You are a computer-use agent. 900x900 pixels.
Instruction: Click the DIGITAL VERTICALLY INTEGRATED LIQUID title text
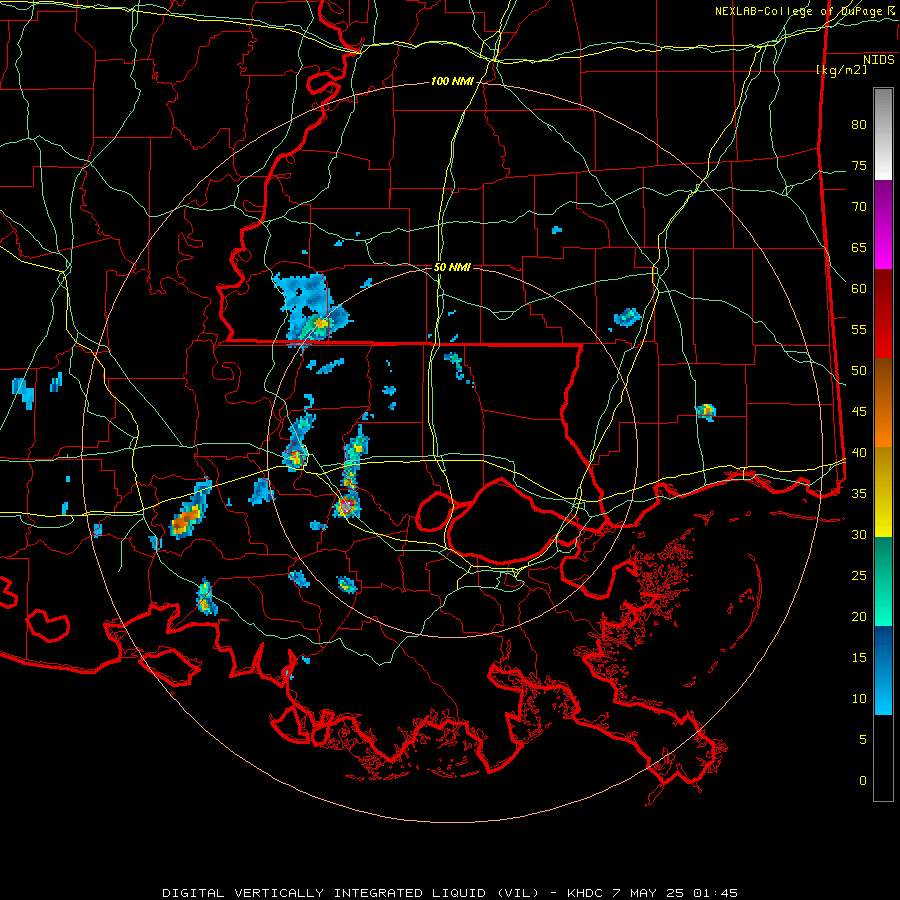click(x=326, y=893)
